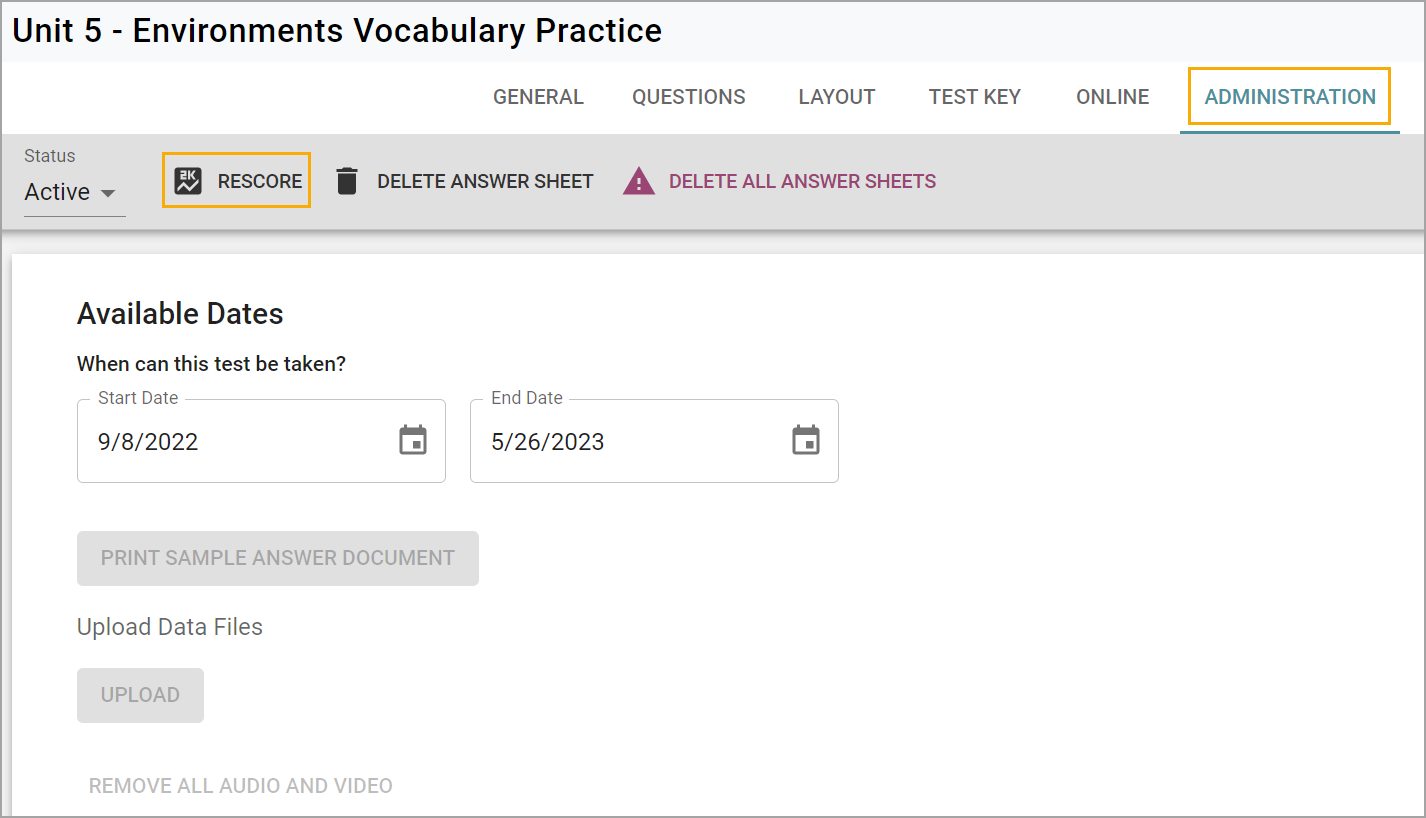Click the Rescore chart icon
1426x818 pixels.
188,181
